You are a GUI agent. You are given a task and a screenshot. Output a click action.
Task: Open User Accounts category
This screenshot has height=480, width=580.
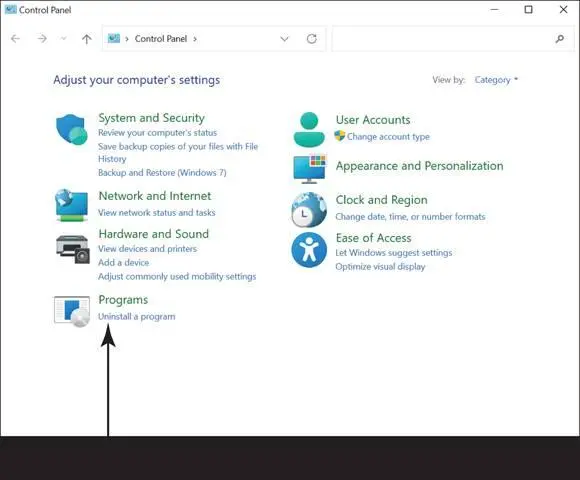[373, 120]
